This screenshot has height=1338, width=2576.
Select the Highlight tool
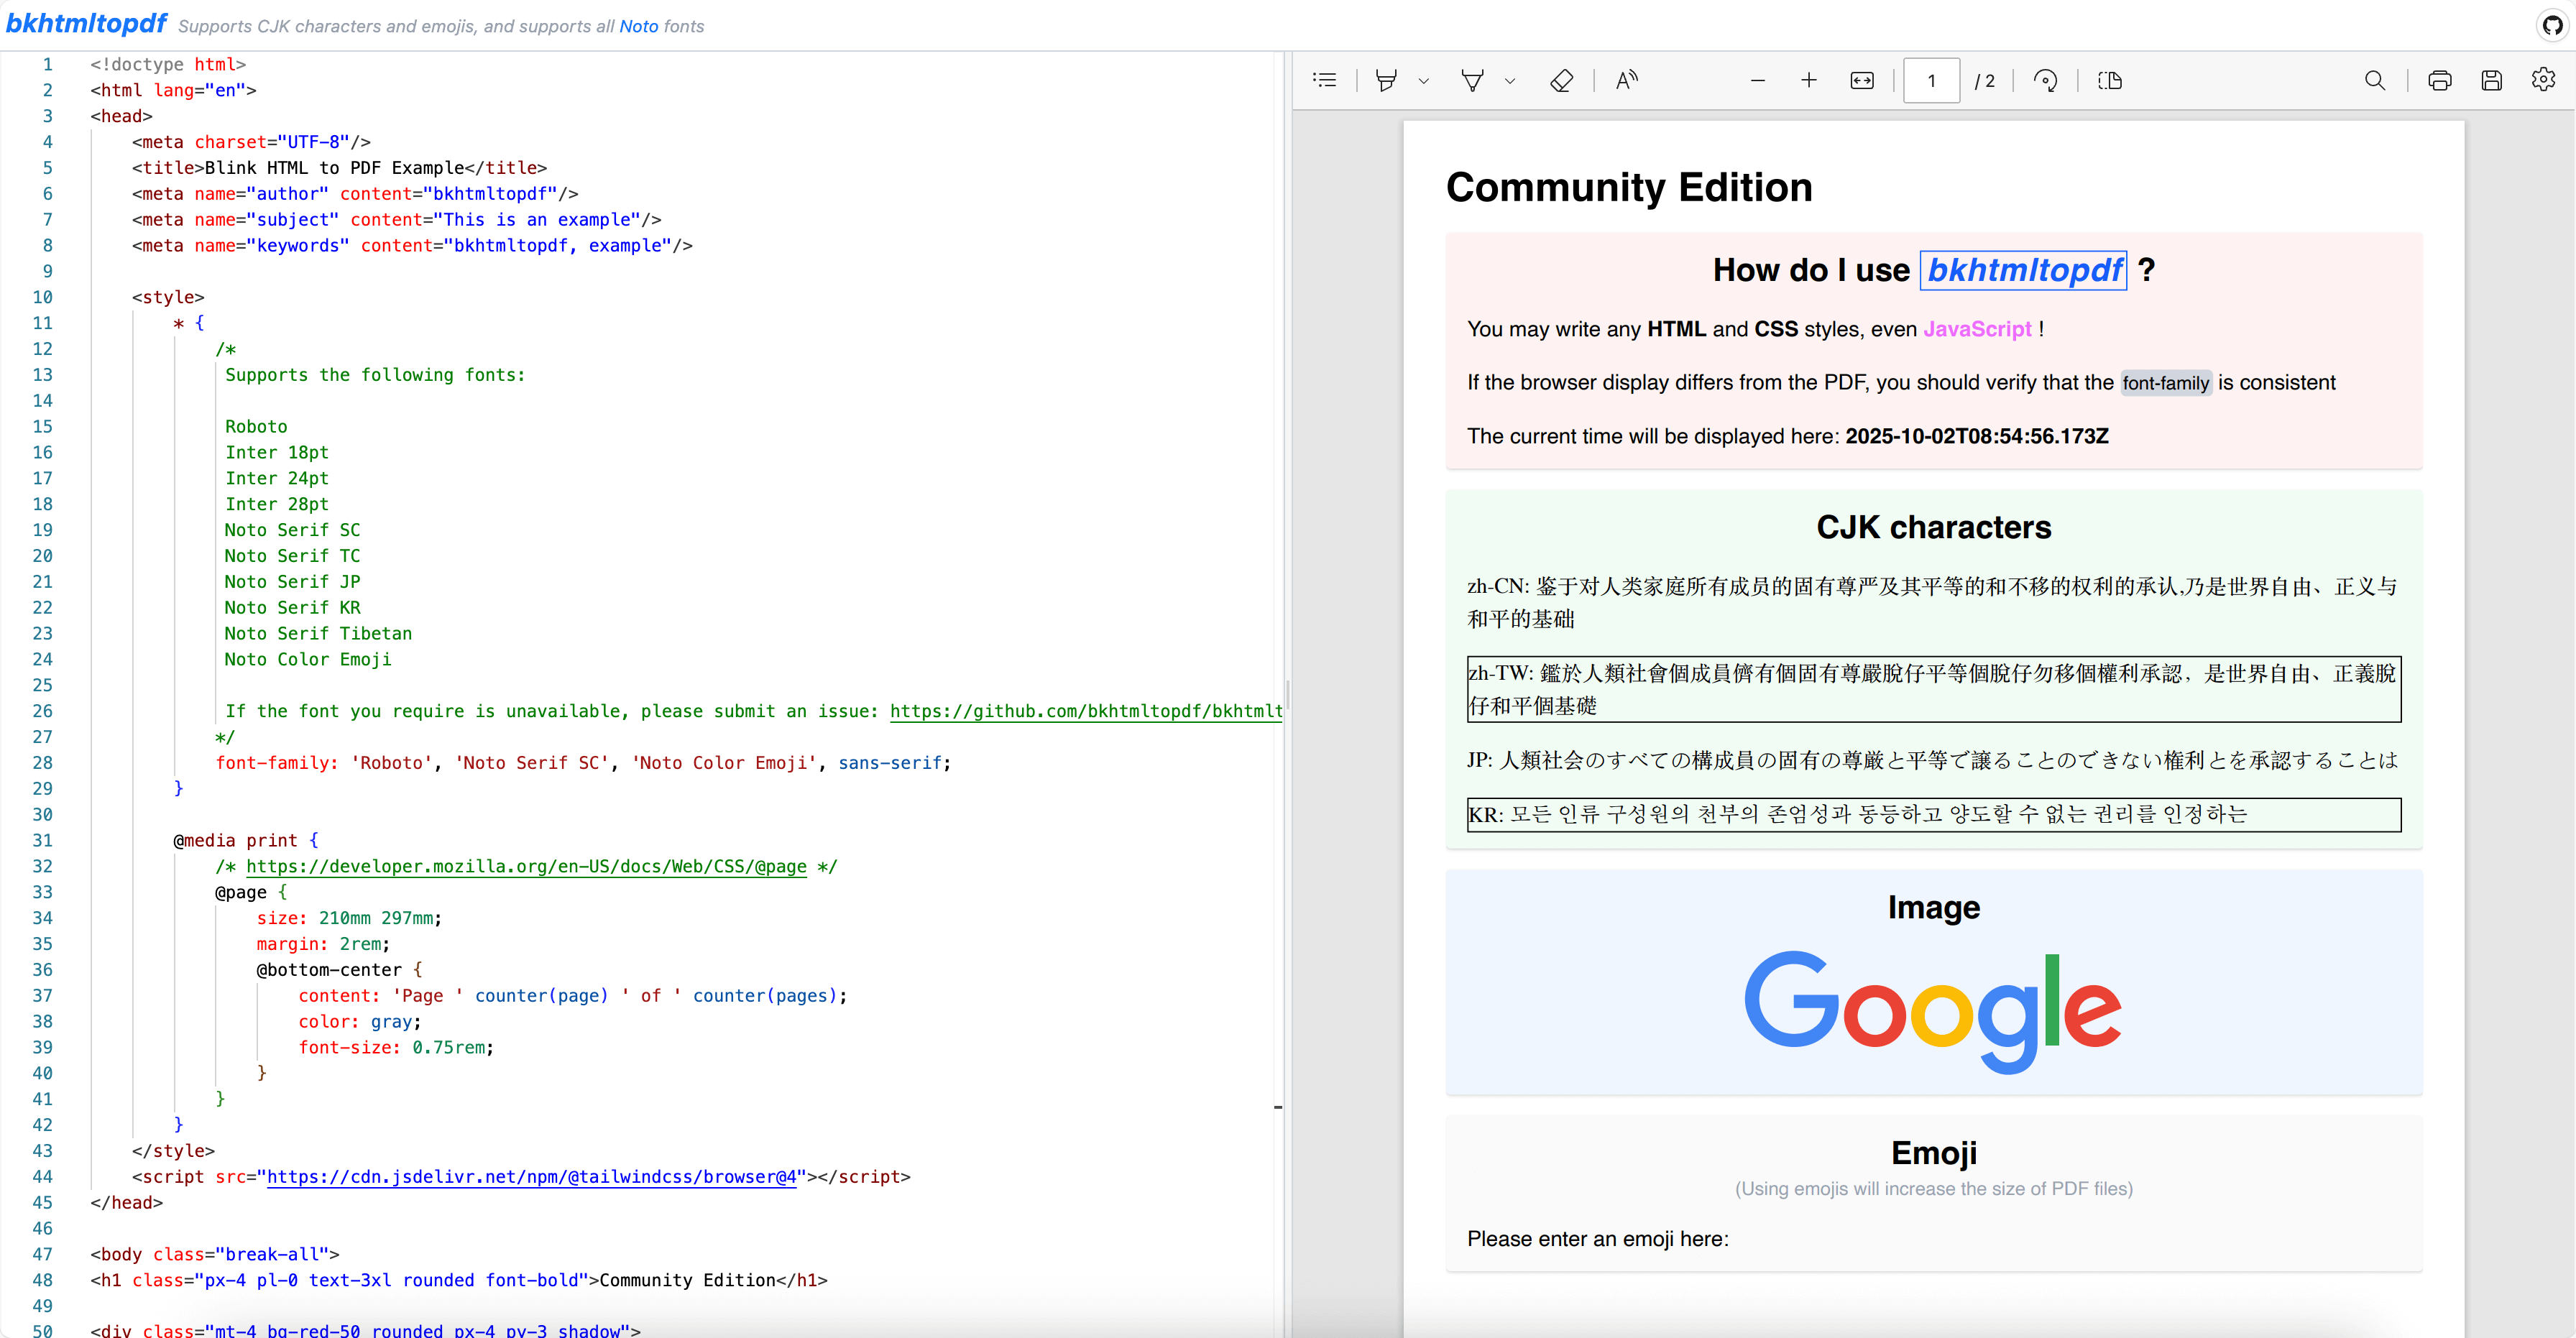click(1386, 80)
